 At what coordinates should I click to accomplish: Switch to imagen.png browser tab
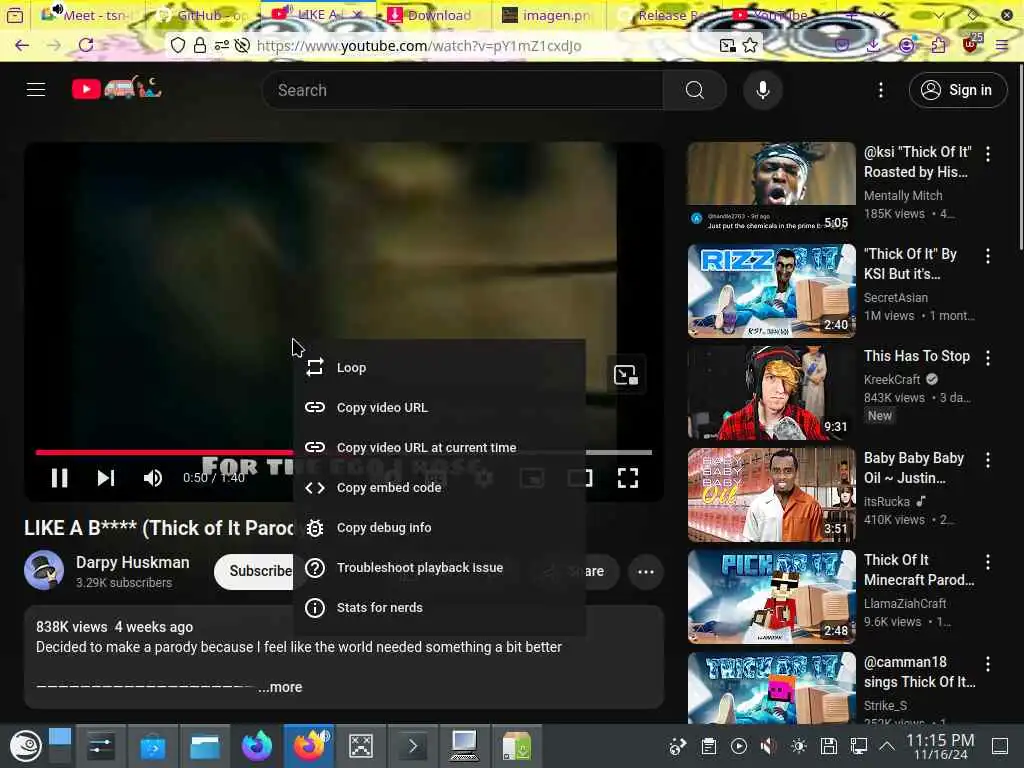click(547, 15)
